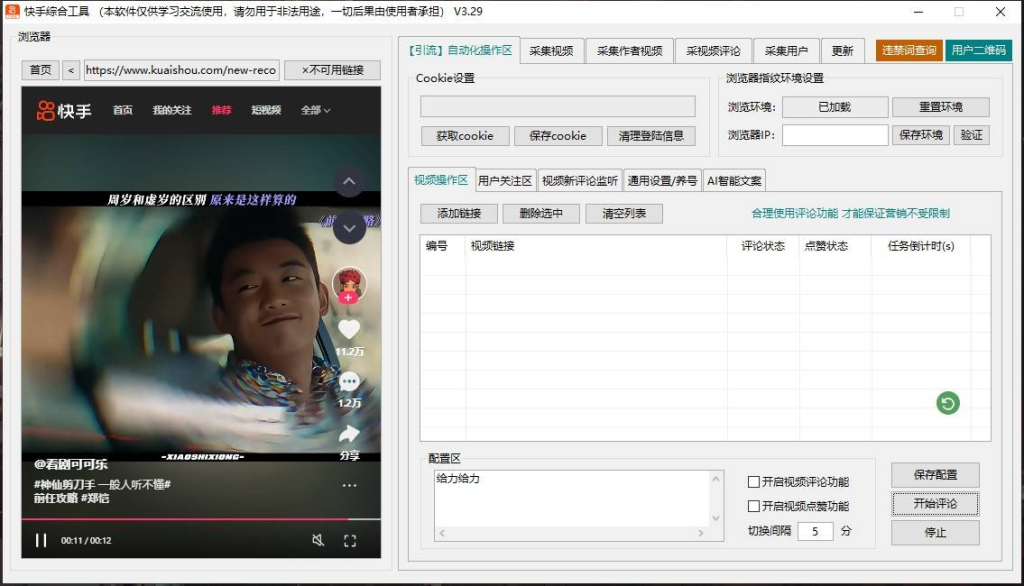Open video comments via the speech bubble icon

coord(351,381)
